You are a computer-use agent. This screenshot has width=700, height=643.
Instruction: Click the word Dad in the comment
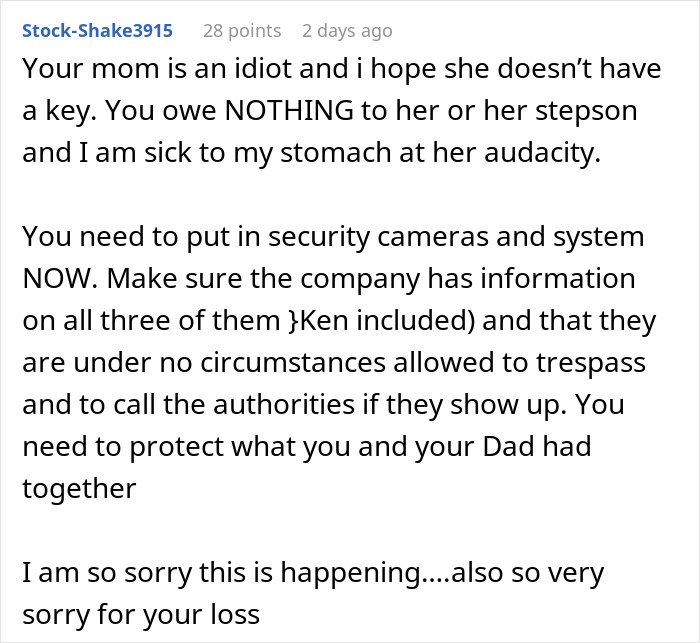pos(508,446)
